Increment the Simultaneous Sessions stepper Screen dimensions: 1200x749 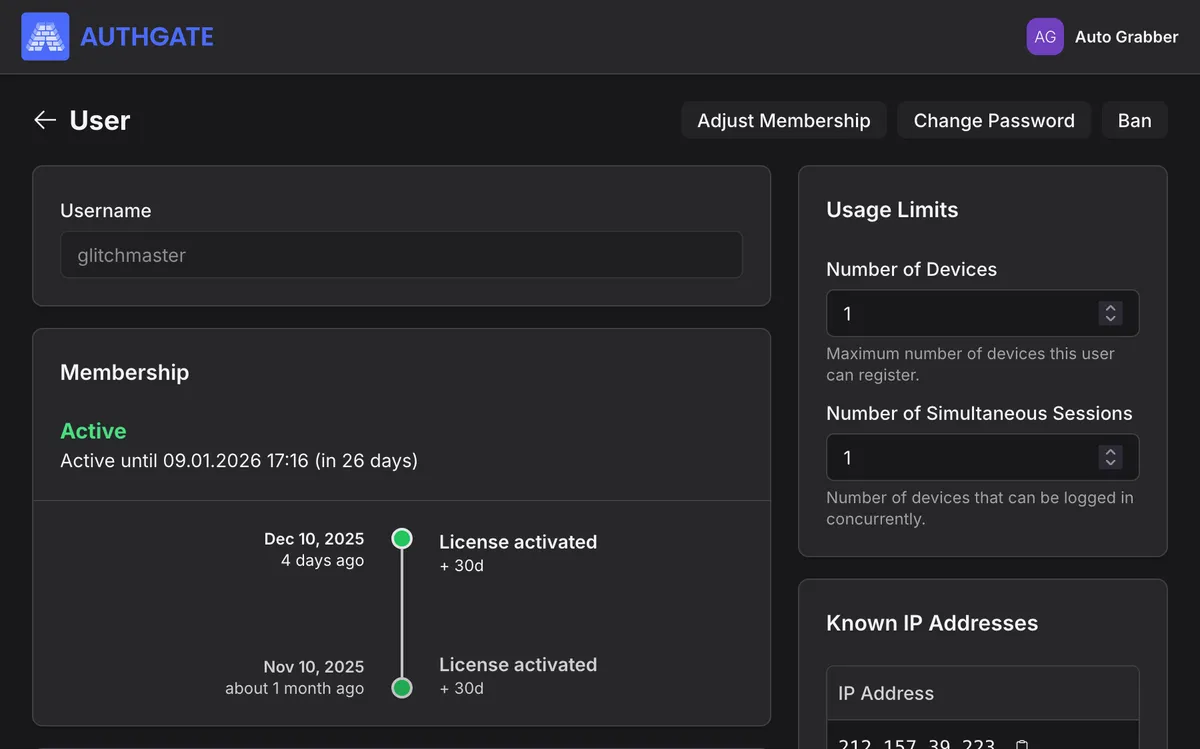(x=1110, y=452)
